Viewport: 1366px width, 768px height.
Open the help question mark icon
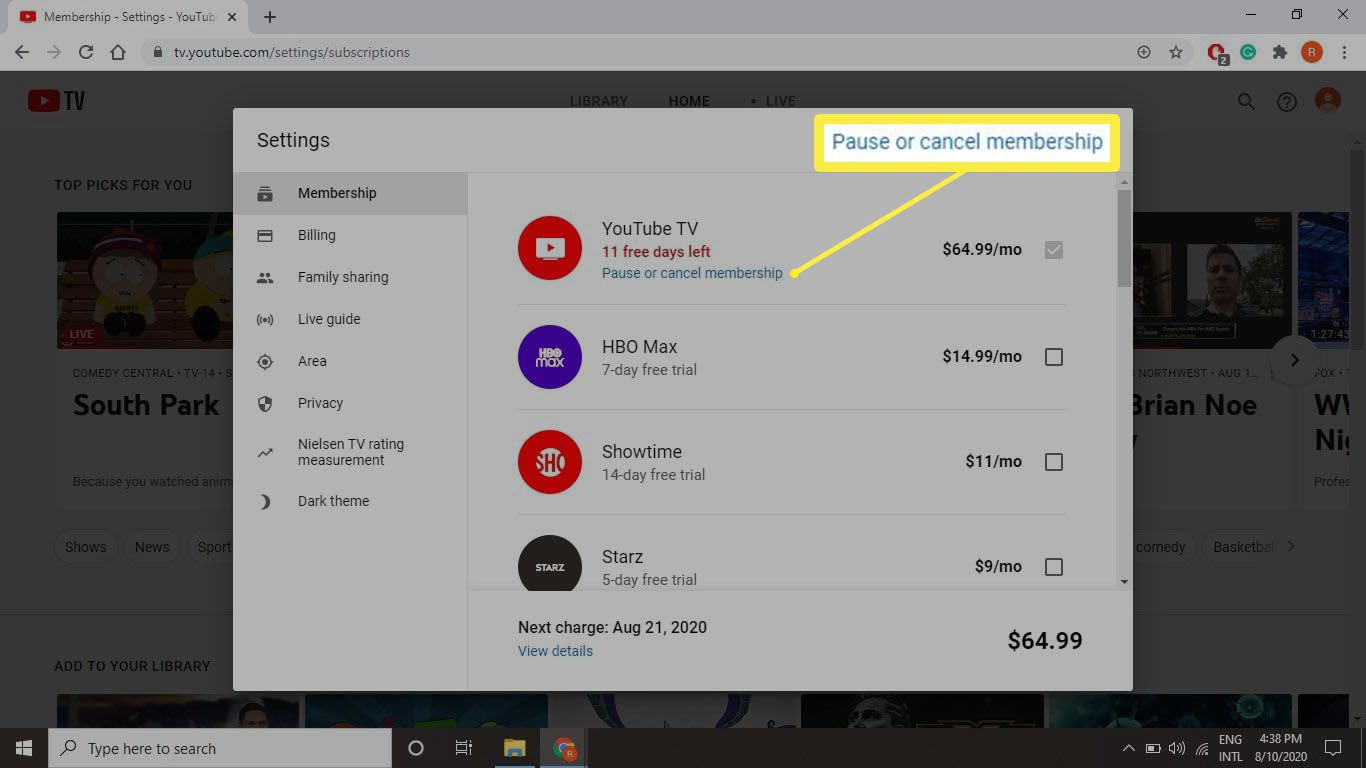(x=1287, y=102)
